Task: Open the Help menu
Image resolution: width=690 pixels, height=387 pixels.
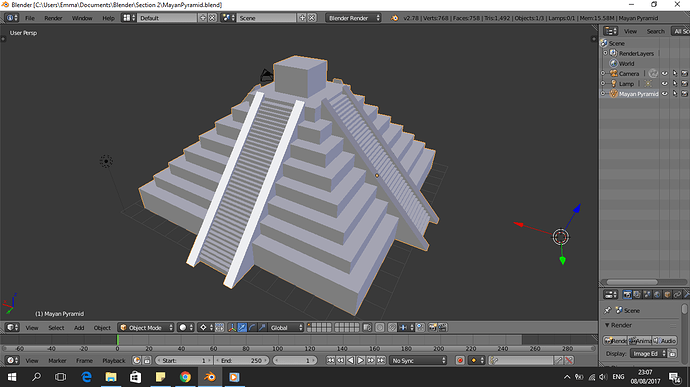Action: (x=108, y=18)
